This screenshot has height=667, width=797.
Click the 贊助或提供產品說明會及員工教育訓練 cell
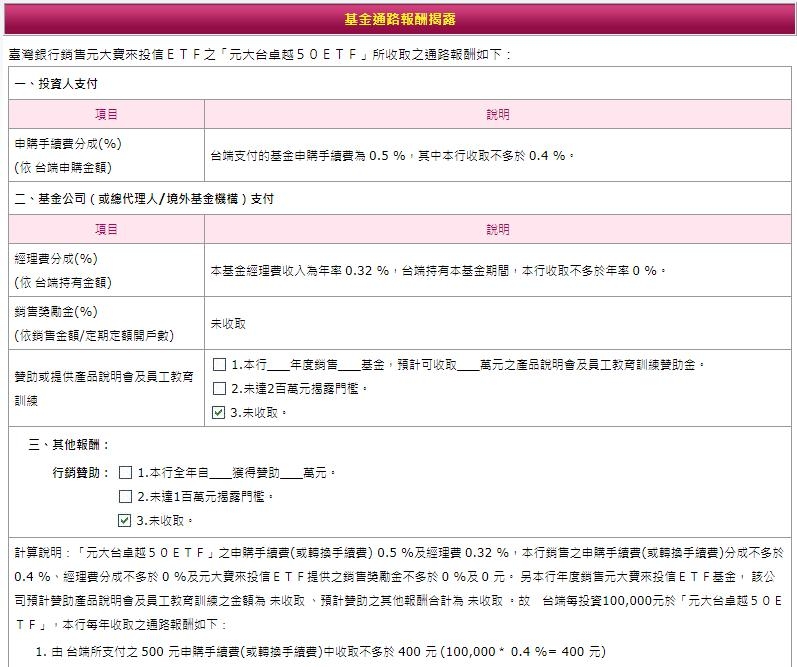(107, 388)
